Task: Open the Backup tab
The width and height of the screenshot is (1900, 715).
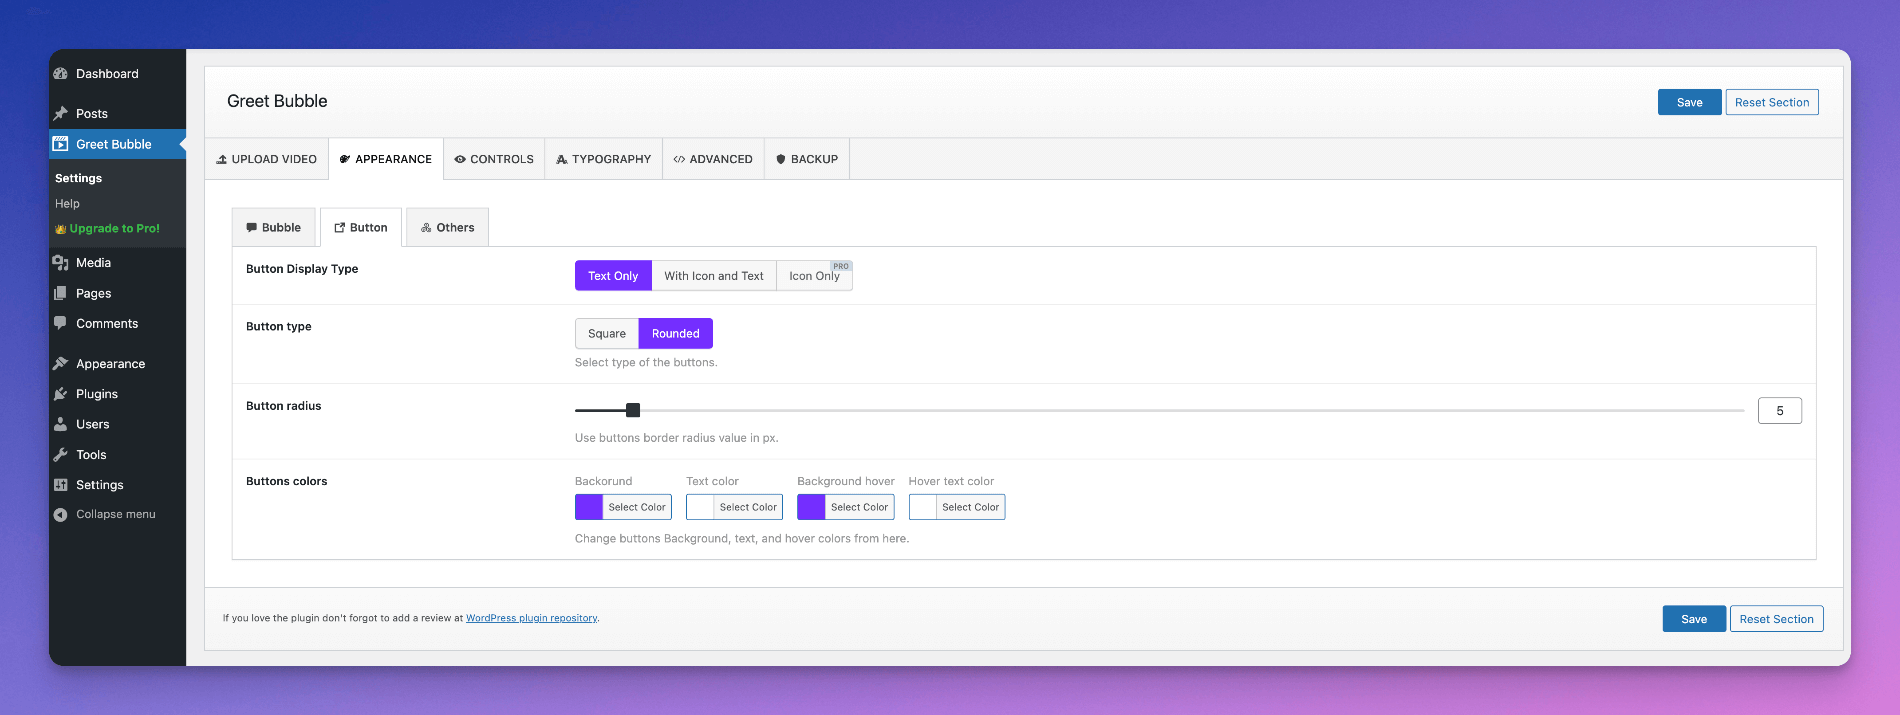Action: 807,159
